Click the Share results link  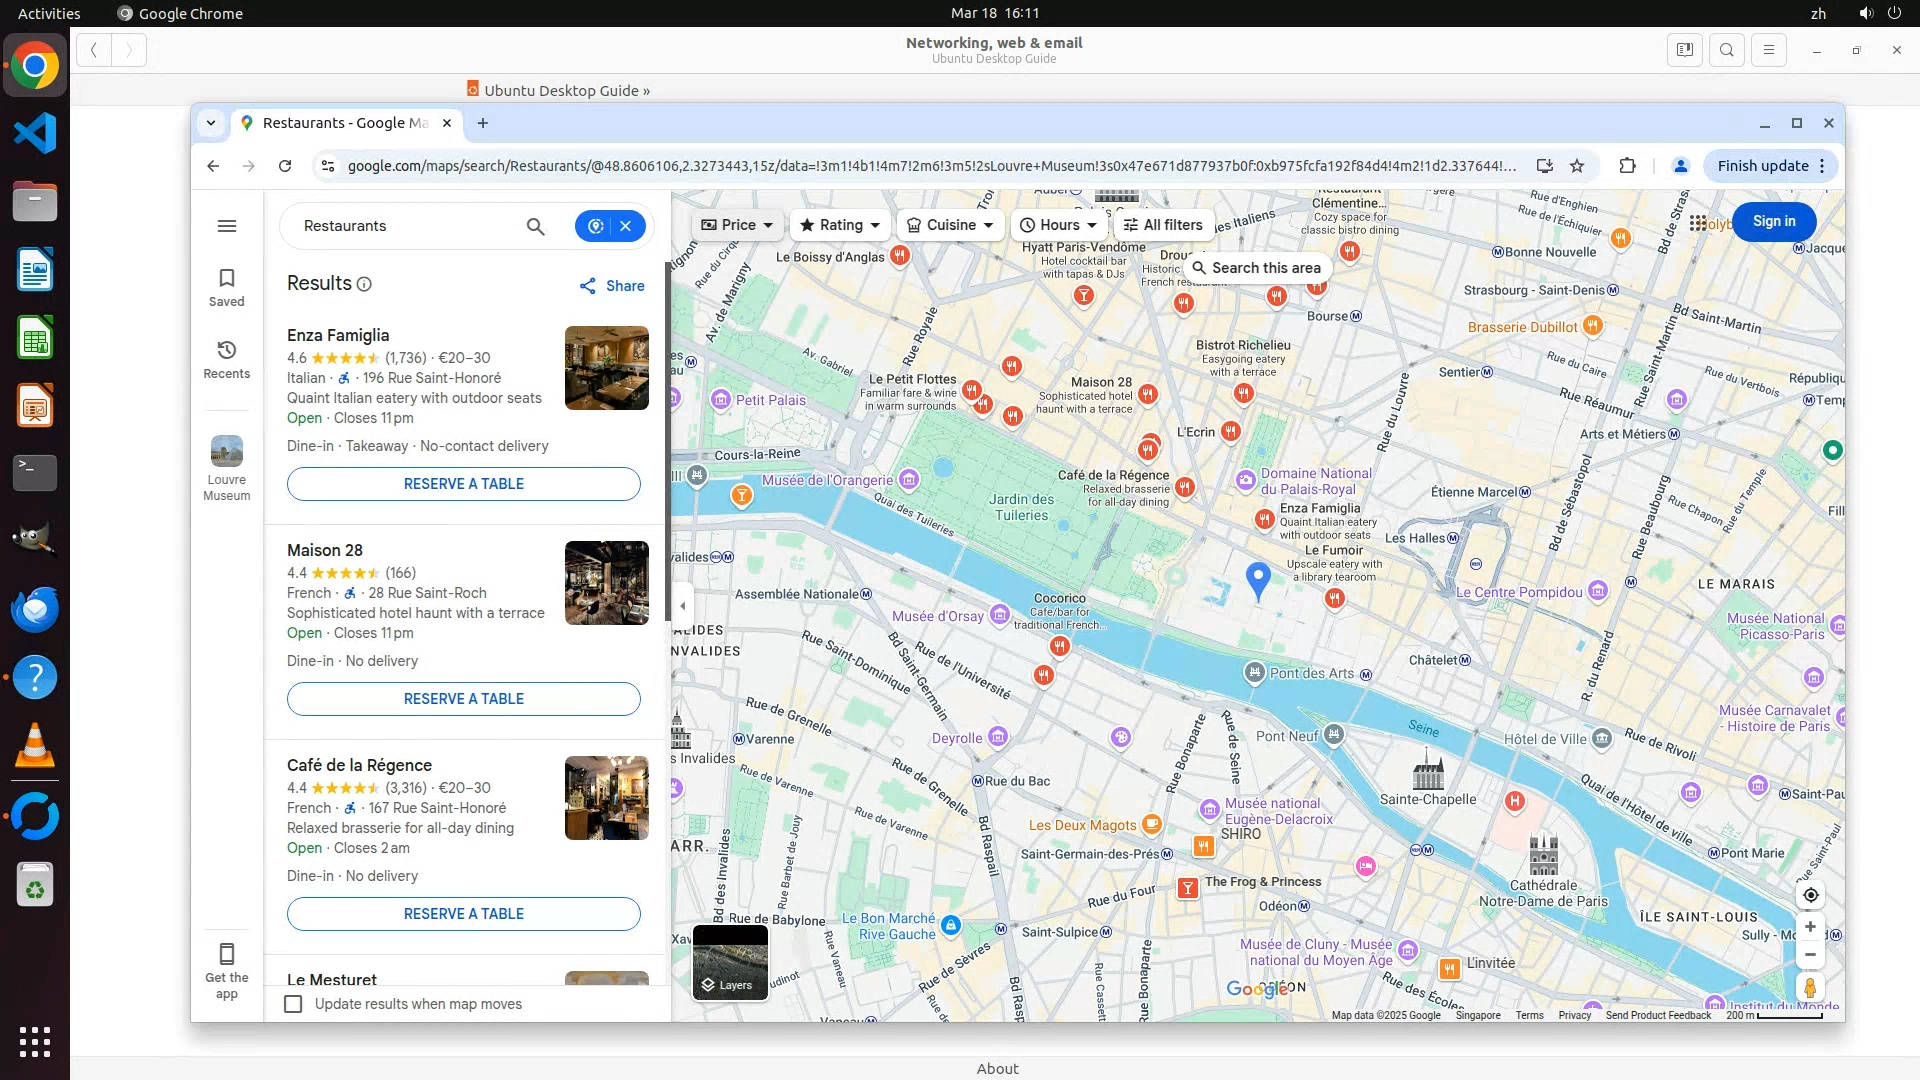point(612,286)
